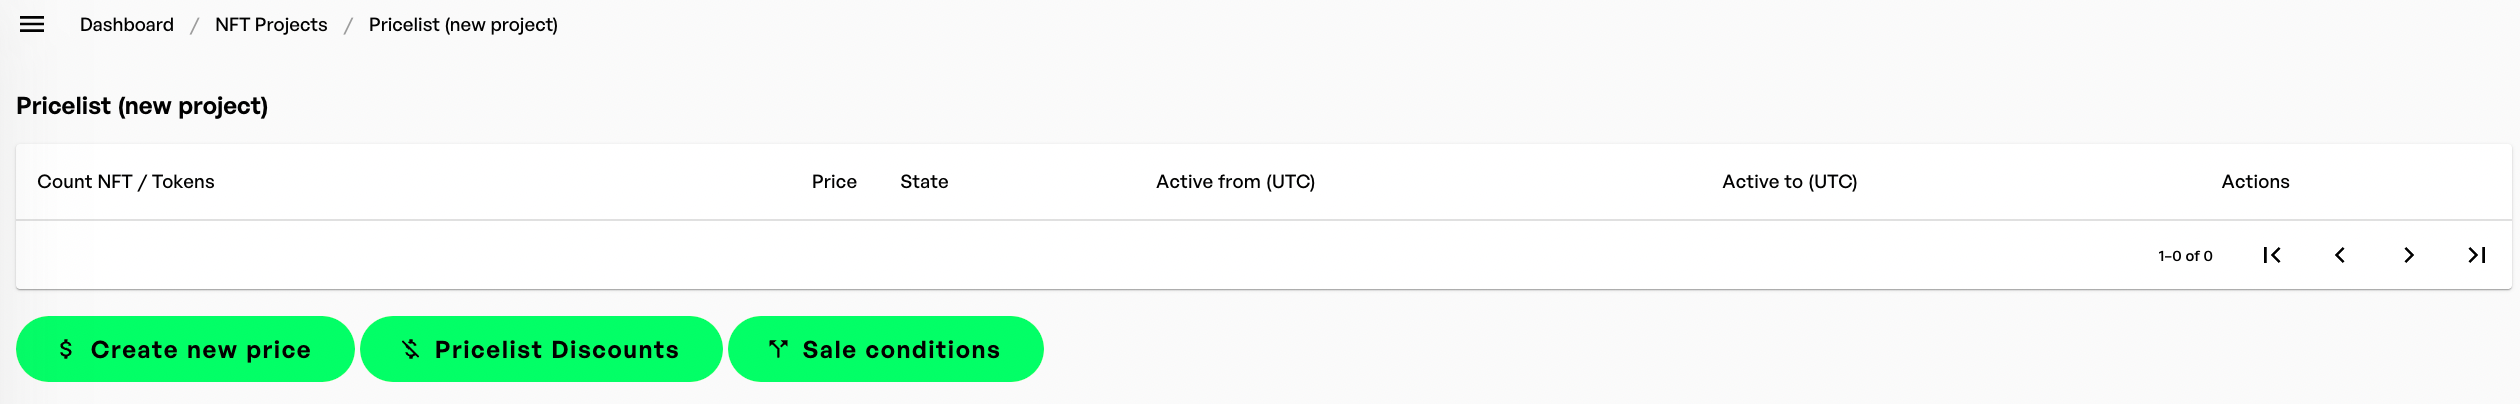Select the Pricelist (new project) breadcrumb
Viewport: 2520px width, 404px height.
463,25
